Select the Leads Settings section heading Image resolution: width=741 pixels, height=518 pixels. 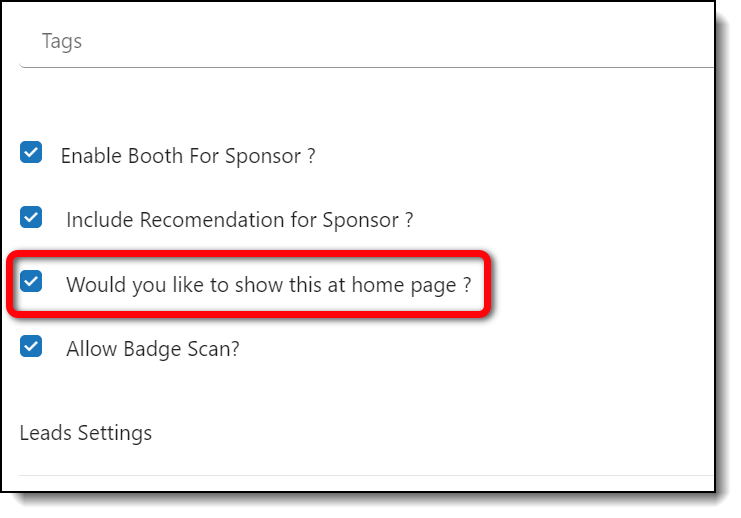[86, 433]
